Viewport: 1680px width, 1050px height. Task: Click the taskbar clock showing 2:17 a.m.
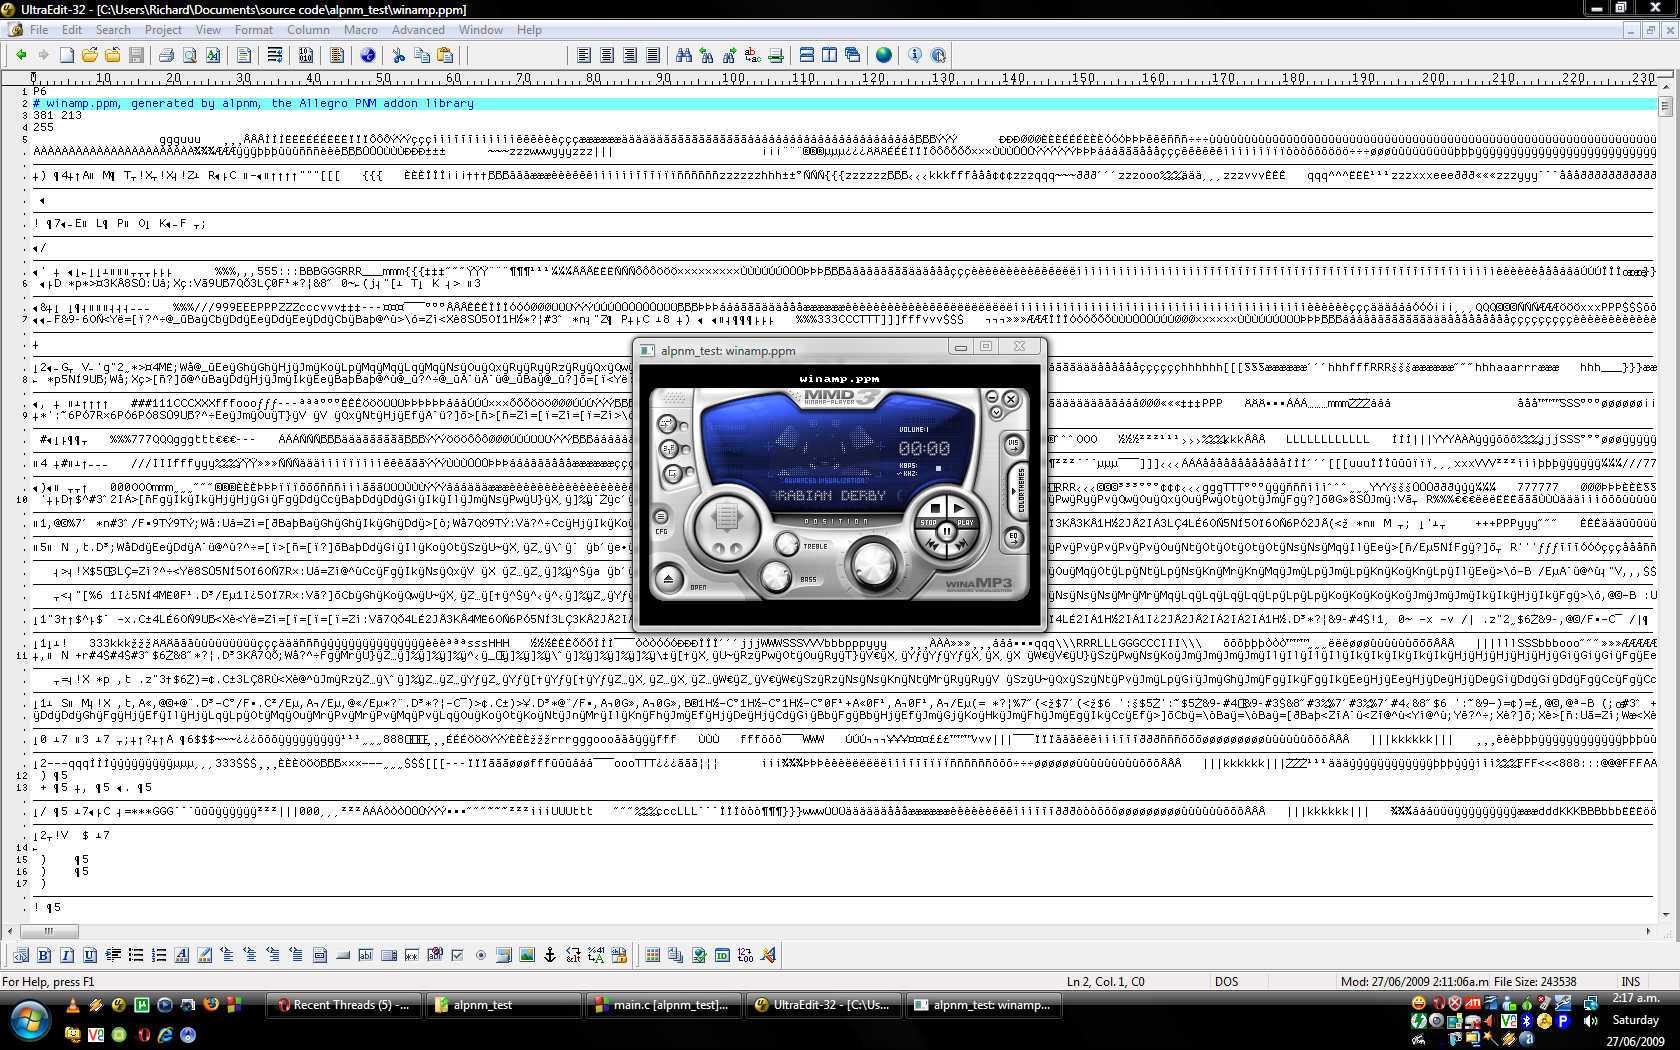pyautogui.click(x=1635, y=998)
